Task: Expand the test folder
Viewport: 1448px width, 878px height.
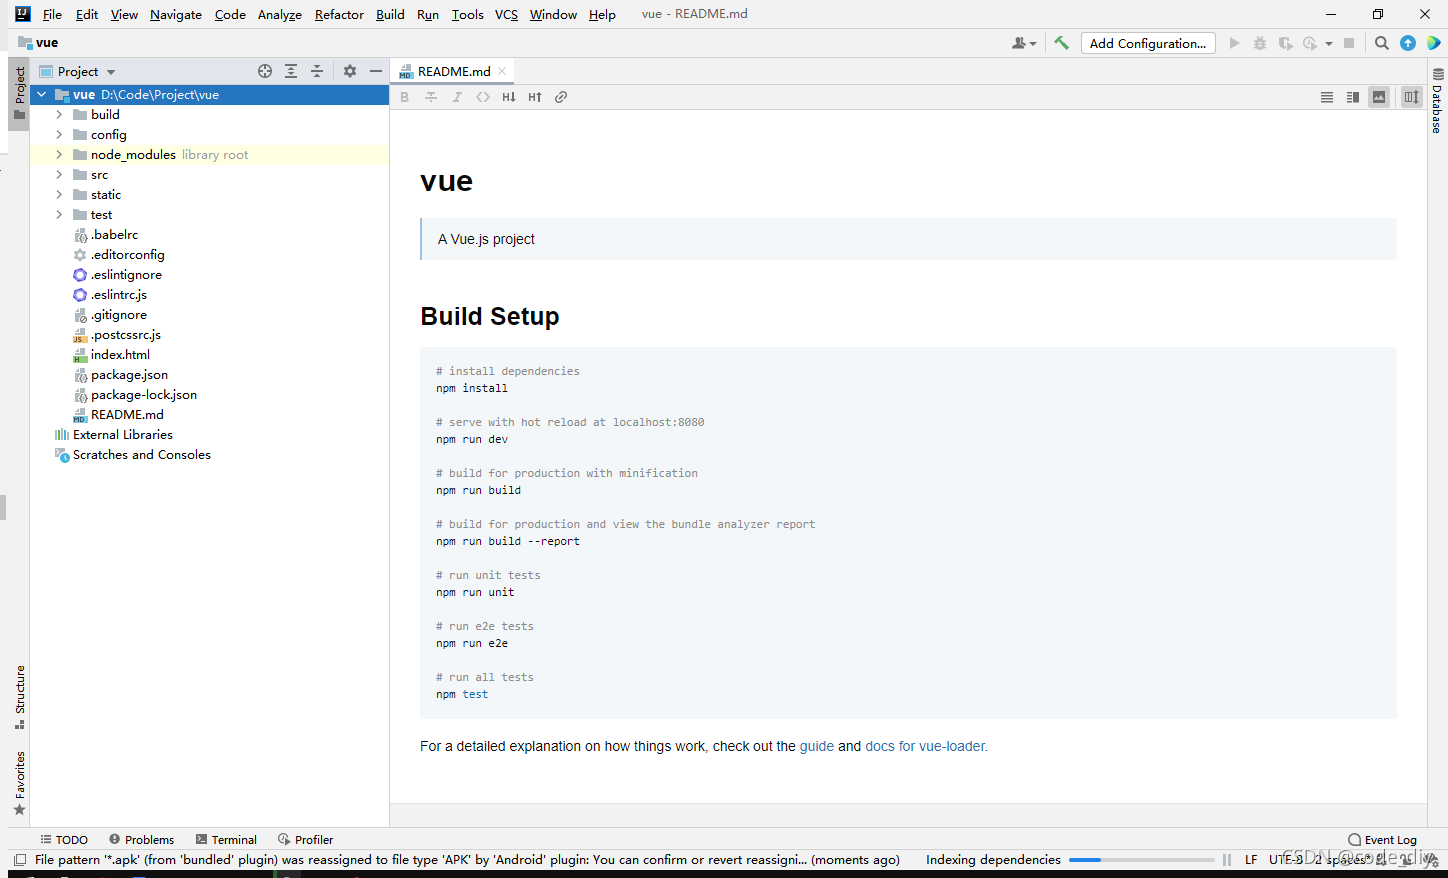Action: pyautogui.click(x=59, y=215)
